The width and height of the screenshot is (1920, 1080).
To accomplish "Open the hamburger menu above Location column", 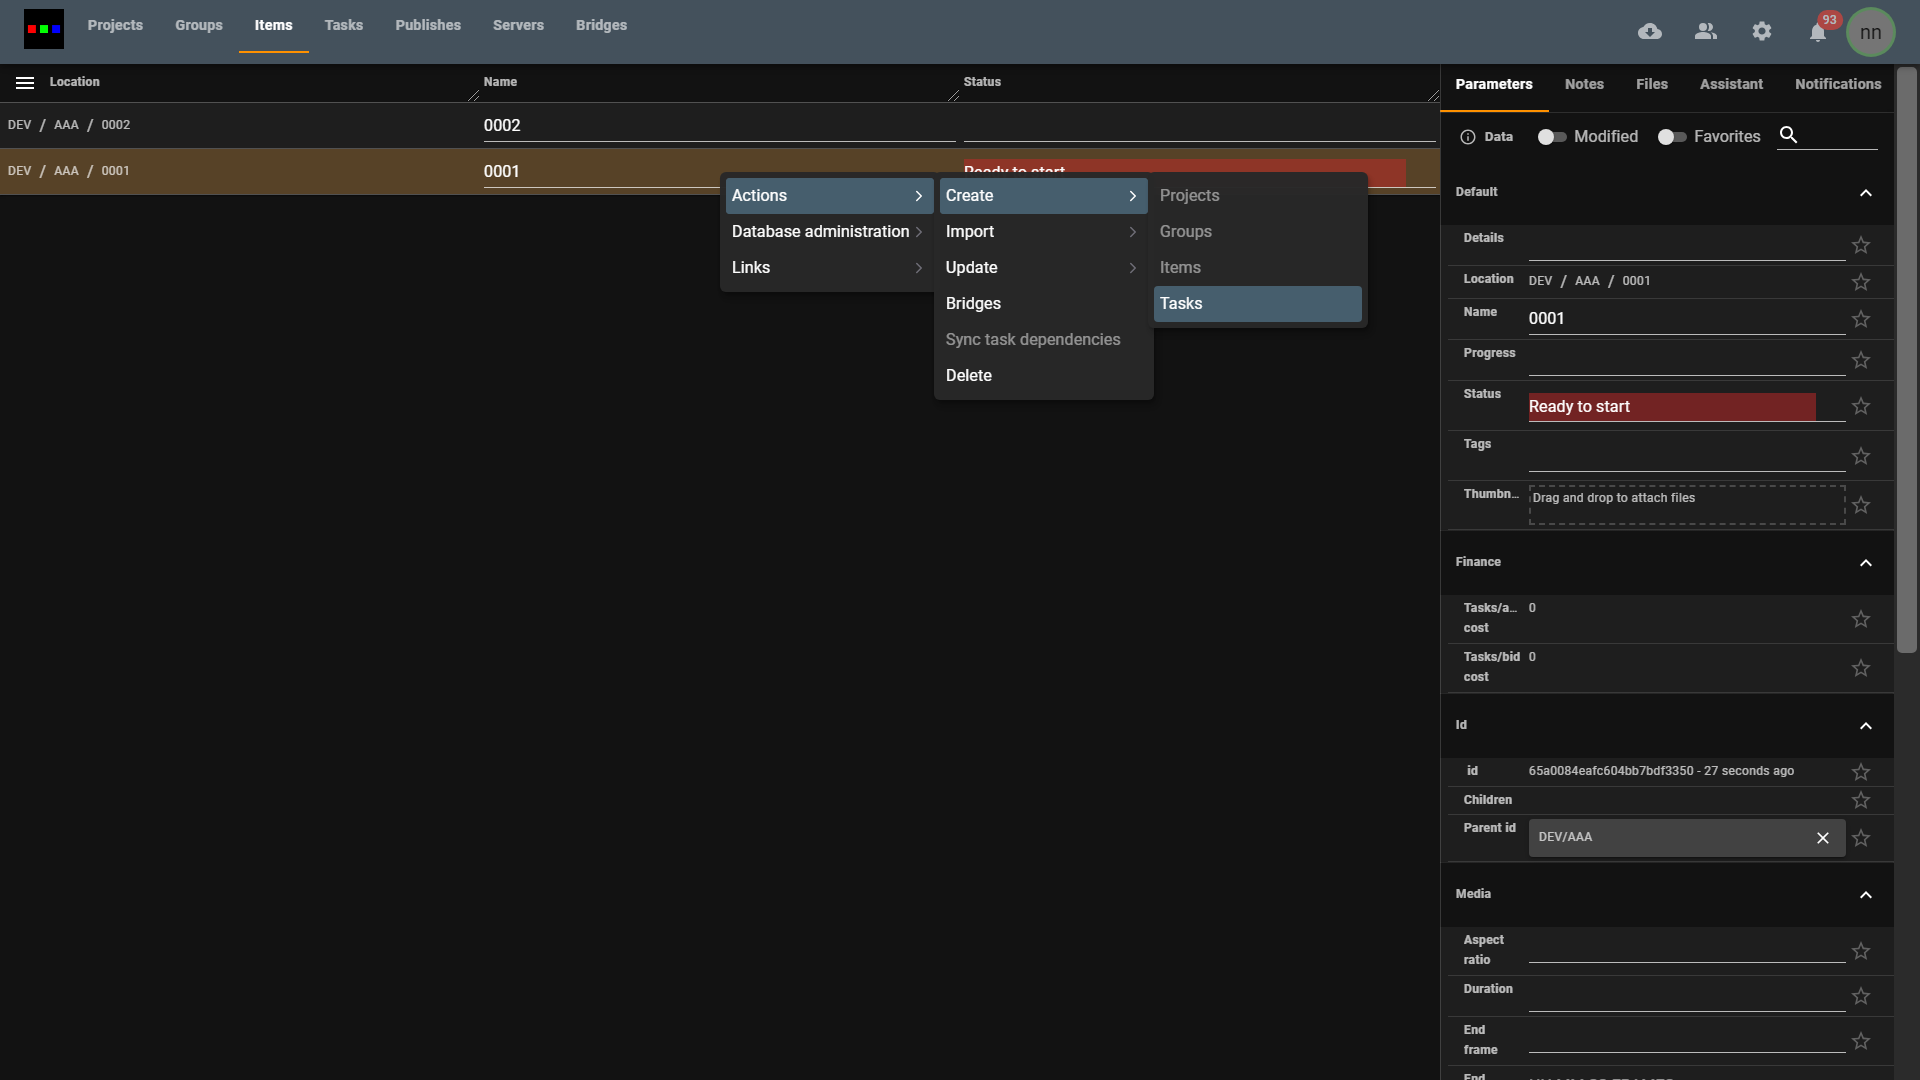I will (24, 82).
